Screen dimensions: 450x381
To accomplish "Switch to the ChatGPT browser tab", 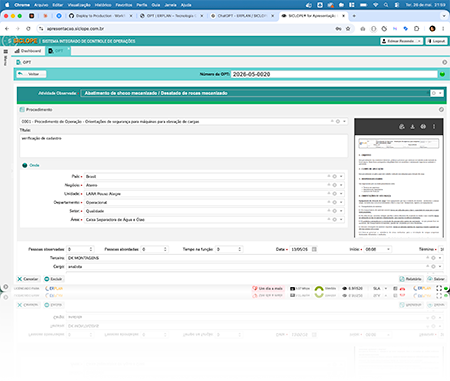I will [x=242, y=16].
